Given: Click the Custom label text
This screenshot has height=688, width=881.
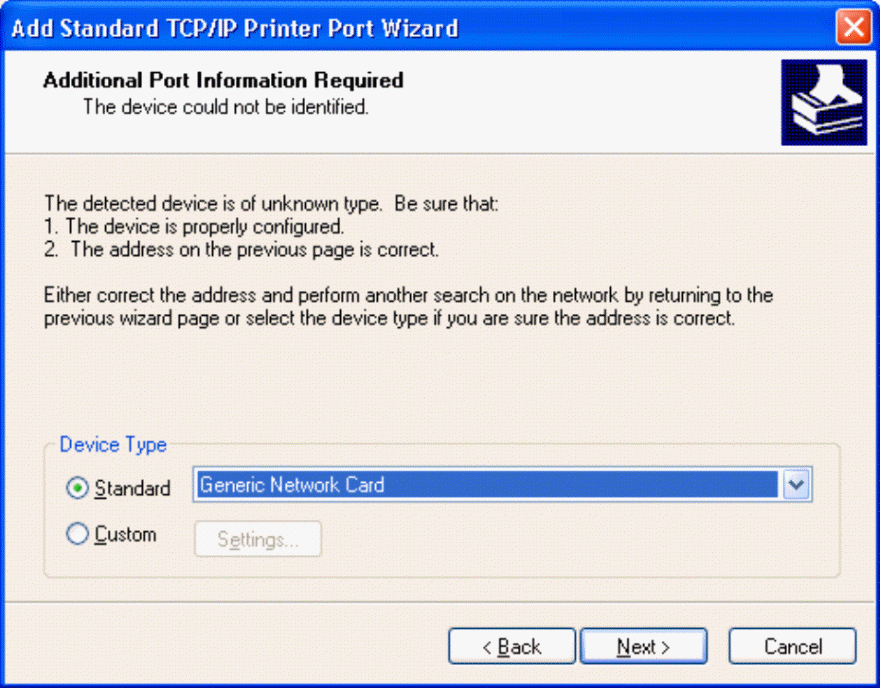Looking at the screenshot, I should 125,534.
